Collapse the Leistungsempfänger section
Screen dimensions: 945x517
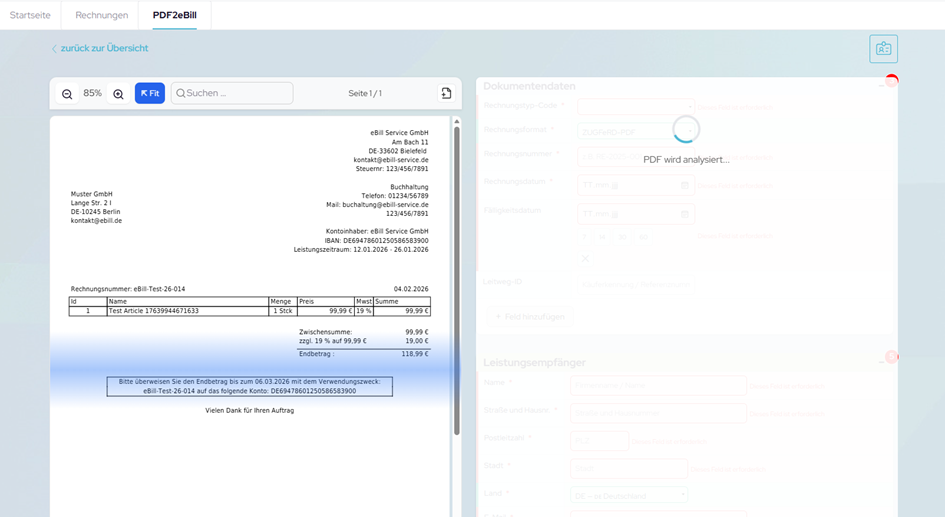pos(880,362)
